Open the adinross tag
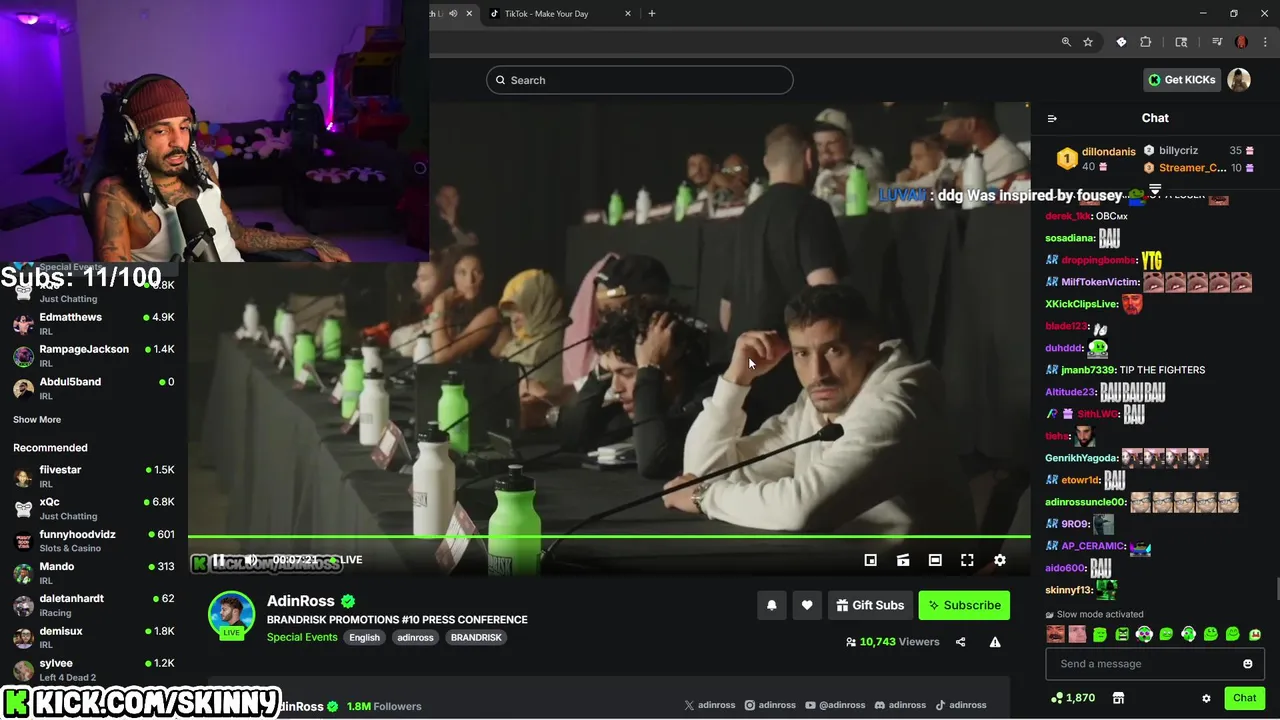The height and width of the screenshot is (720, 1280). [x=415, y=637]
